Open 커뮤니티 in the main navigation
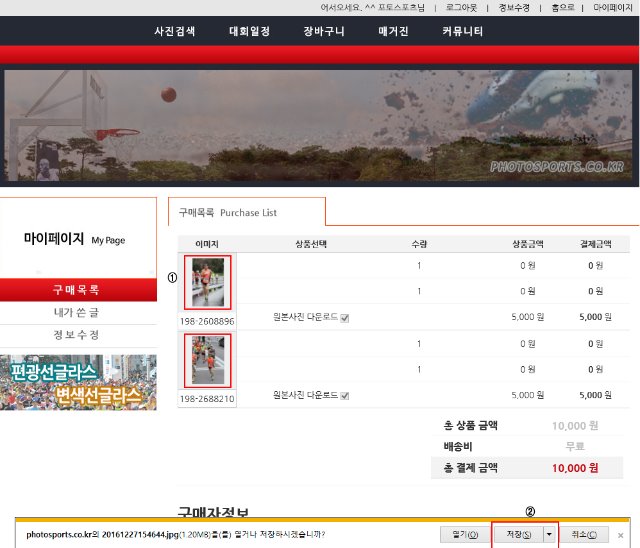This screenshot has width=640, height=548. pos(462,31)
